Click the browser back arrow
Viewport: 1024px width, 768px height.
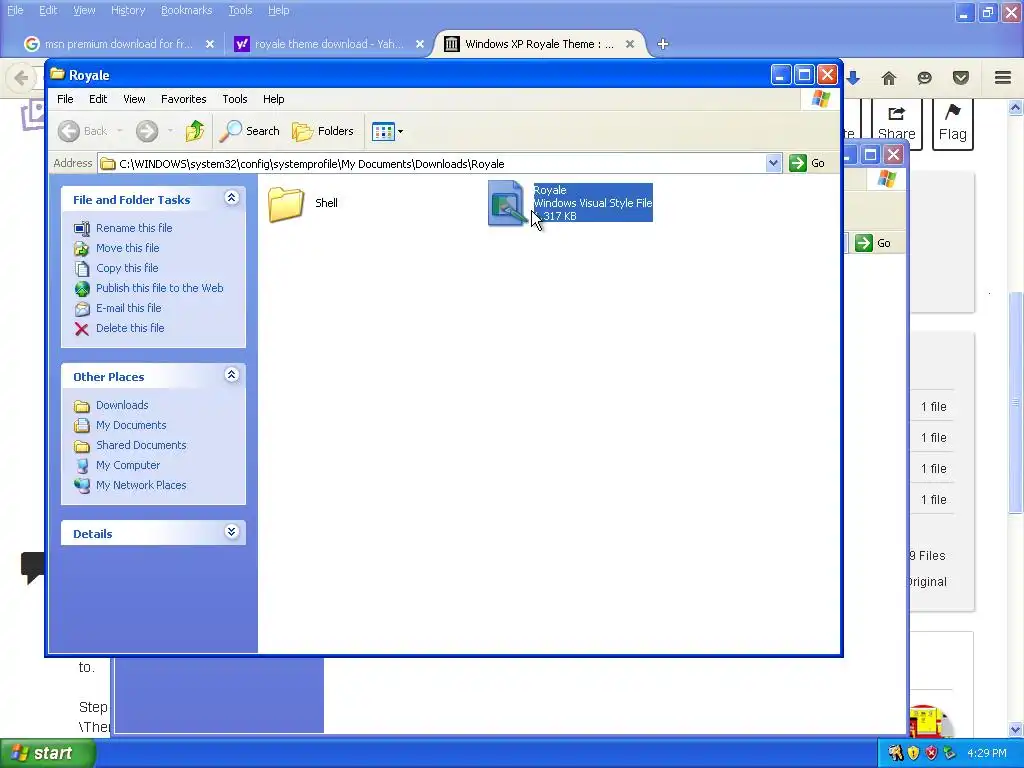20,78
